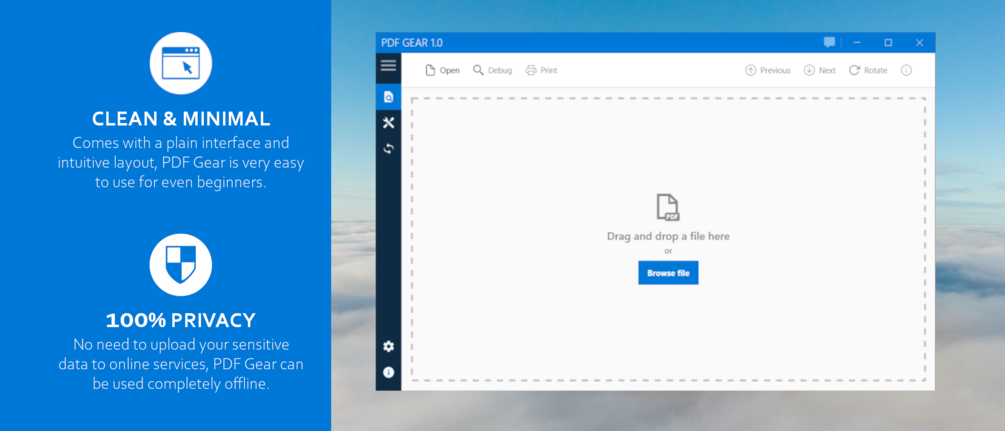
Task: Maximize the PDF Gear window
Action: pyautogui.click(x=888, y=43)
